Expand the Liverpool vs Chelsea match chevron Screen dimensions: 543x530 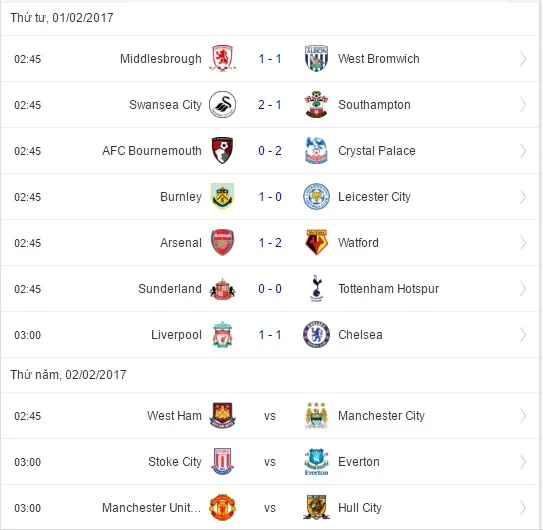point(523,335)
